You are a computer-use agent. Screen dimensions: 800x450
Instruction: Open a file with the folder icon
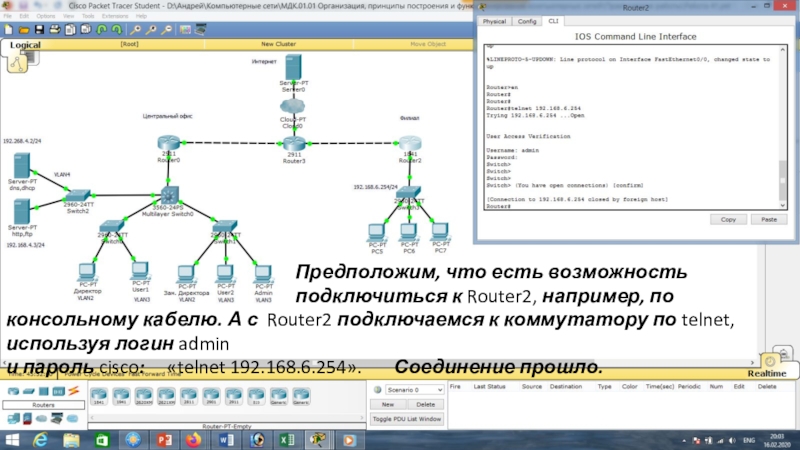(x=23, y=30)
